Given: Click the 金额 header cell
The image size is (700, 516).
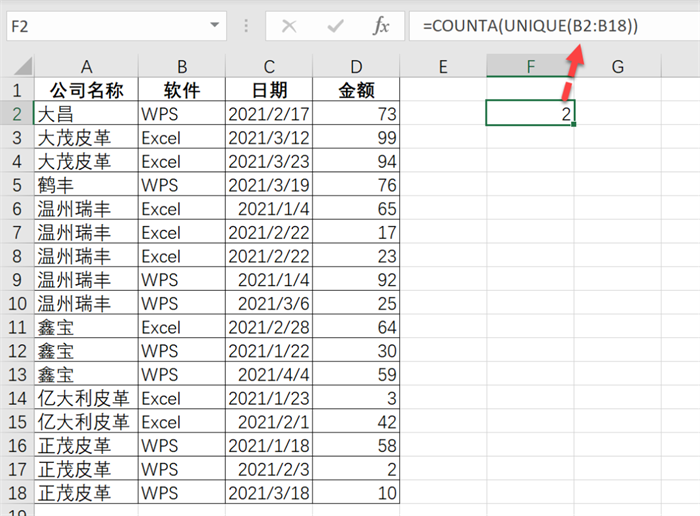Looking at the screenshot, I should click(357, 91).
